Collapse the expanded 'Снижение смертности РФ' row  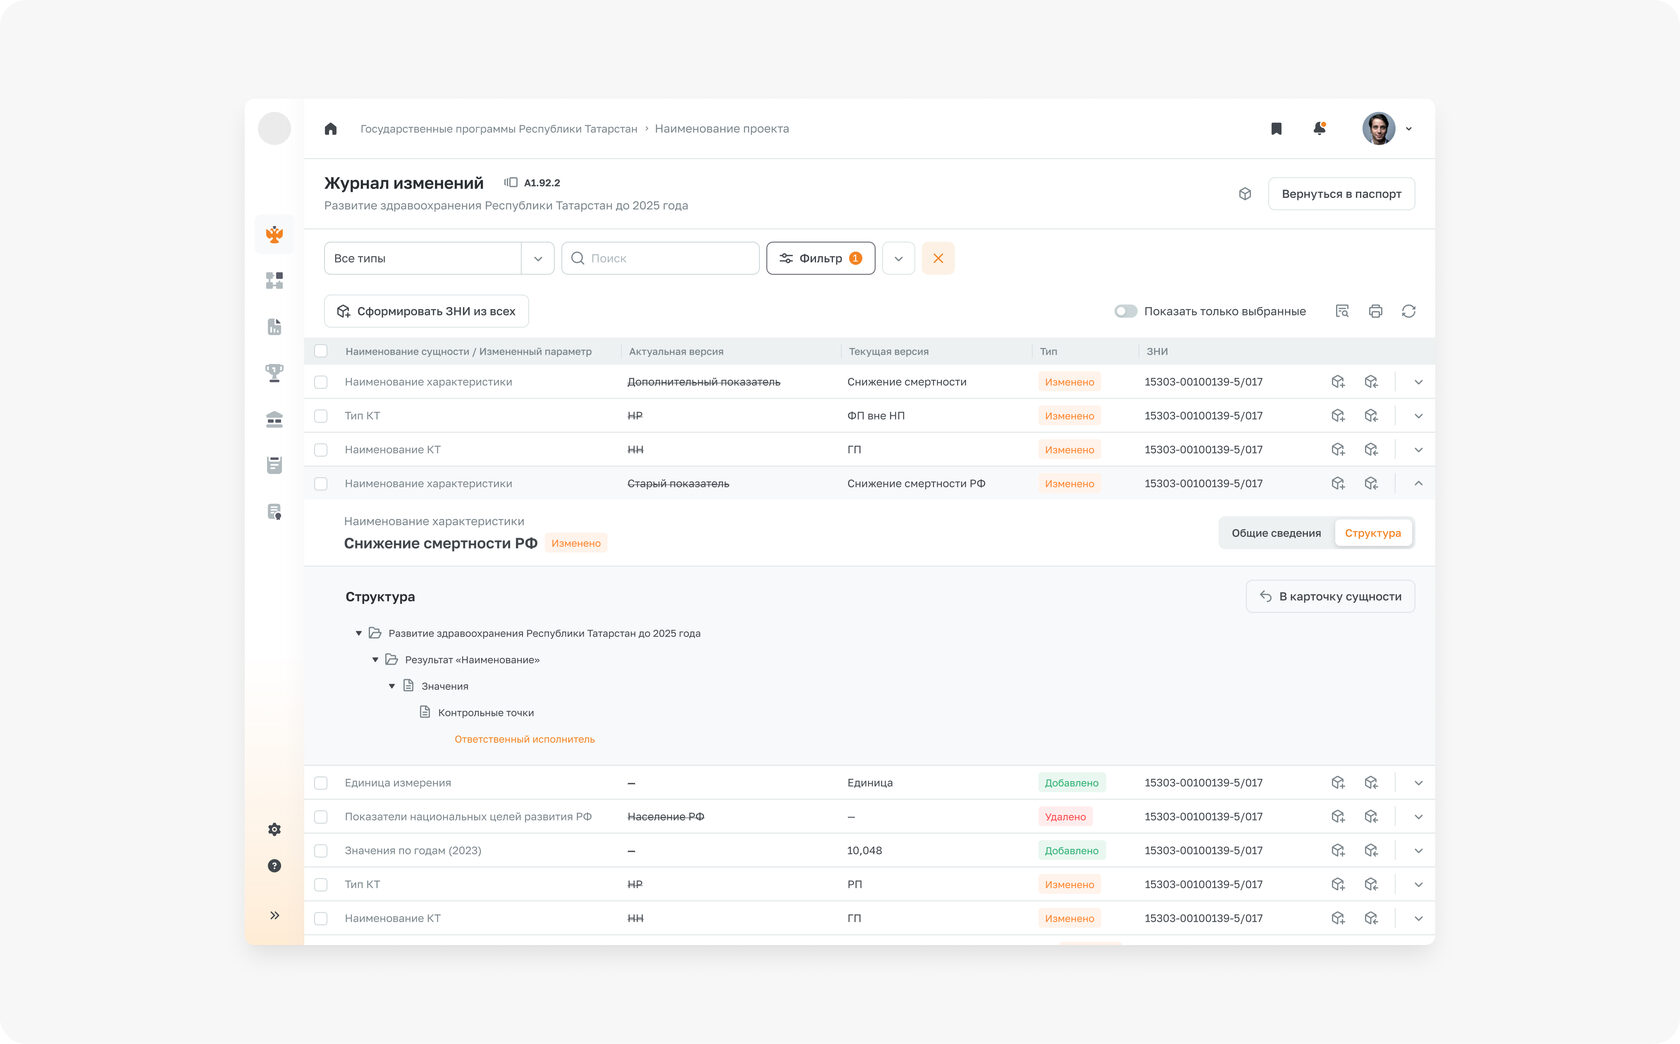(1418, 483)
